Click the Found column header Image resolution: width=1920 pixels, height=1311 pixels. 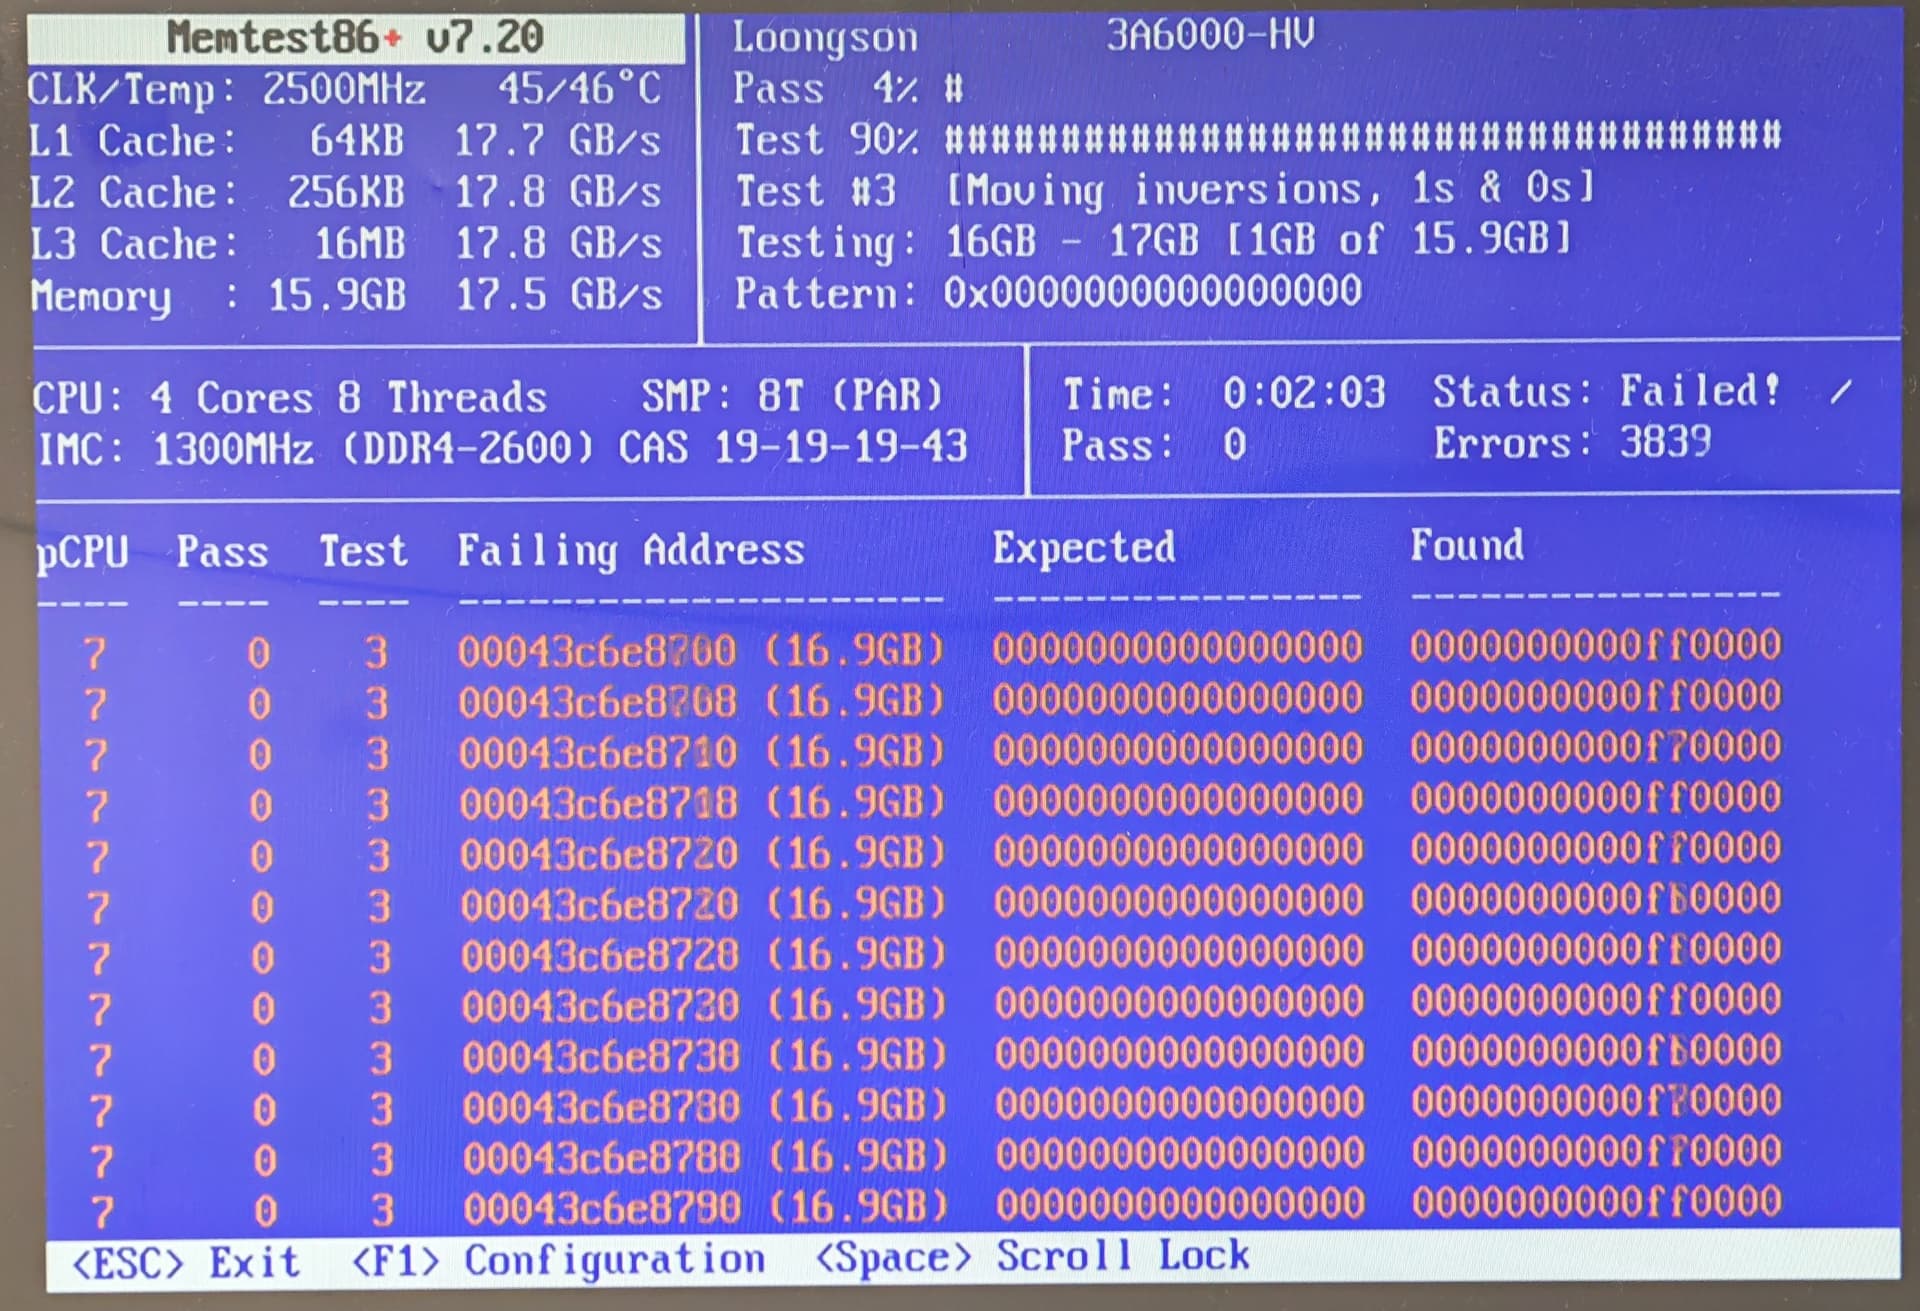[1467, 546]
